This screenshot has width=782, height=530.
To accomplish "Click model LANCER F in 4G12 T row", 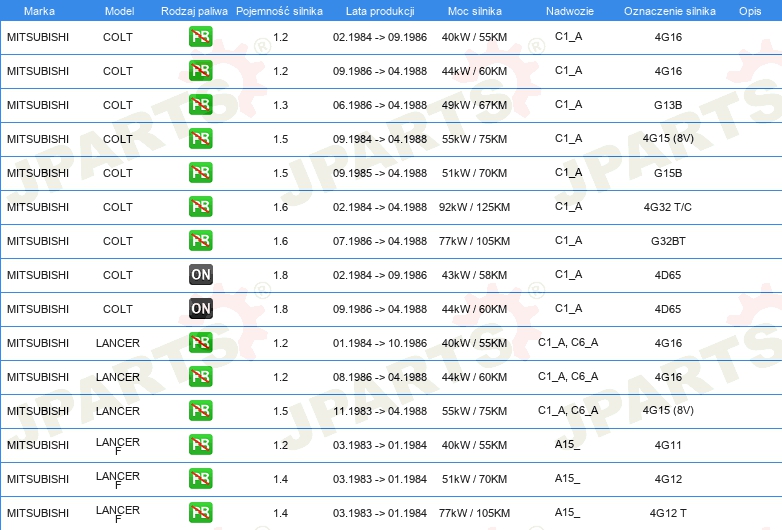I will tap(118, 514).
